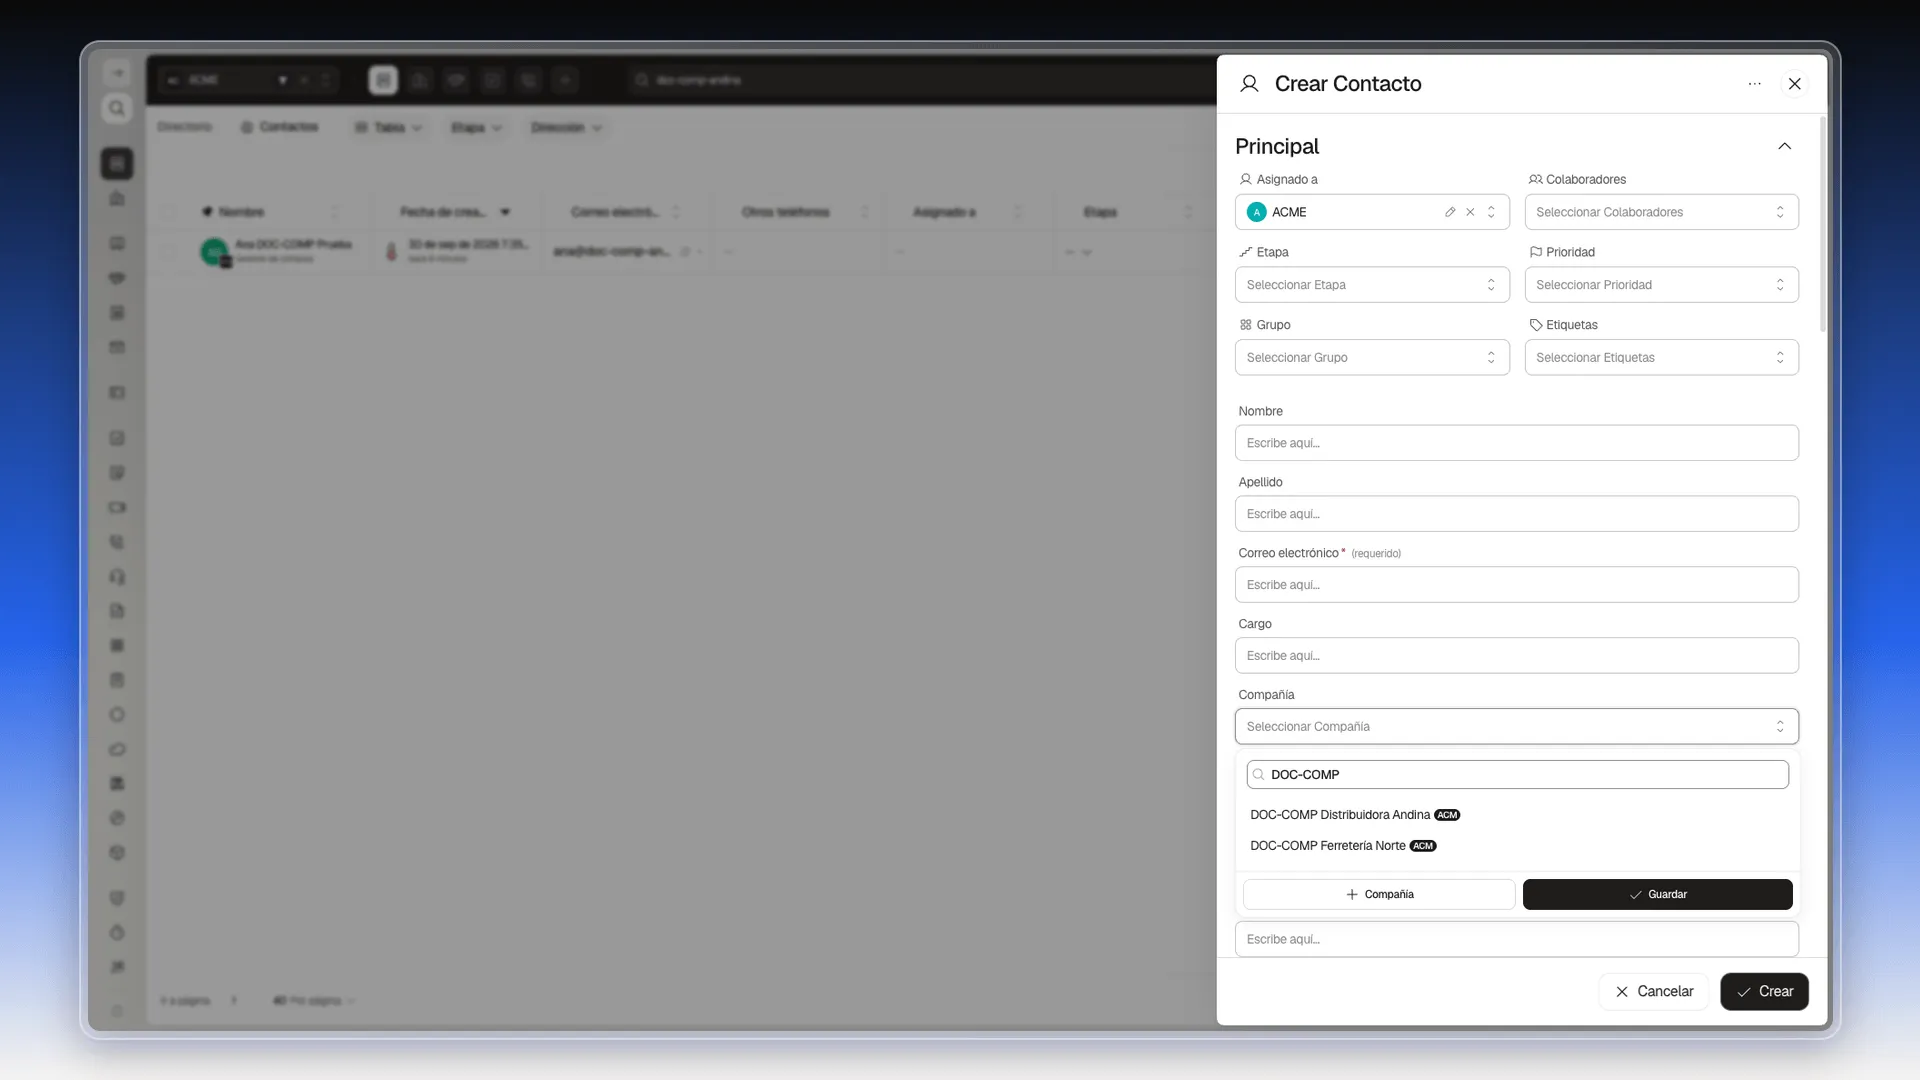Click the plus Compañía button
This screenshot has width=1920, height=1080.
pos(1379,894)
